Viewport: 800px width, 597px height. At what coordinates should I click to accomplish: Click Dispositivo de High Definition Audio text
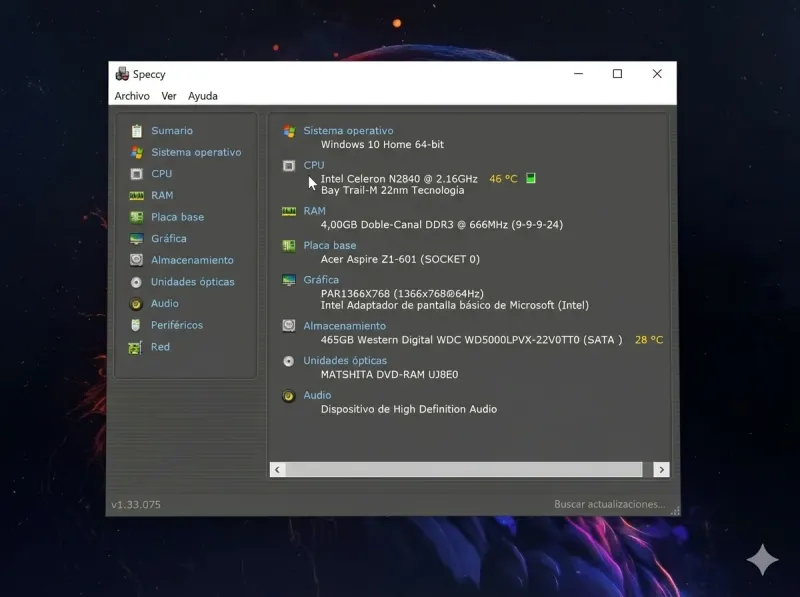(409, 409)
